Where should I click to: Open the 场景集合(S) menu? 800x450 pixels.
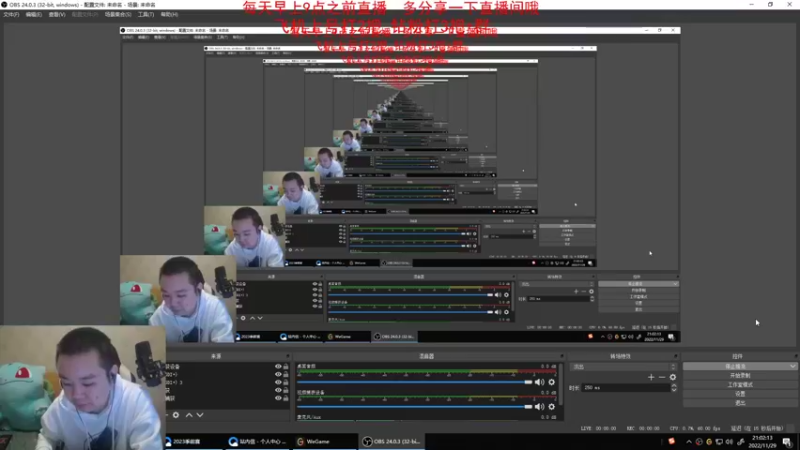point(118,14)
